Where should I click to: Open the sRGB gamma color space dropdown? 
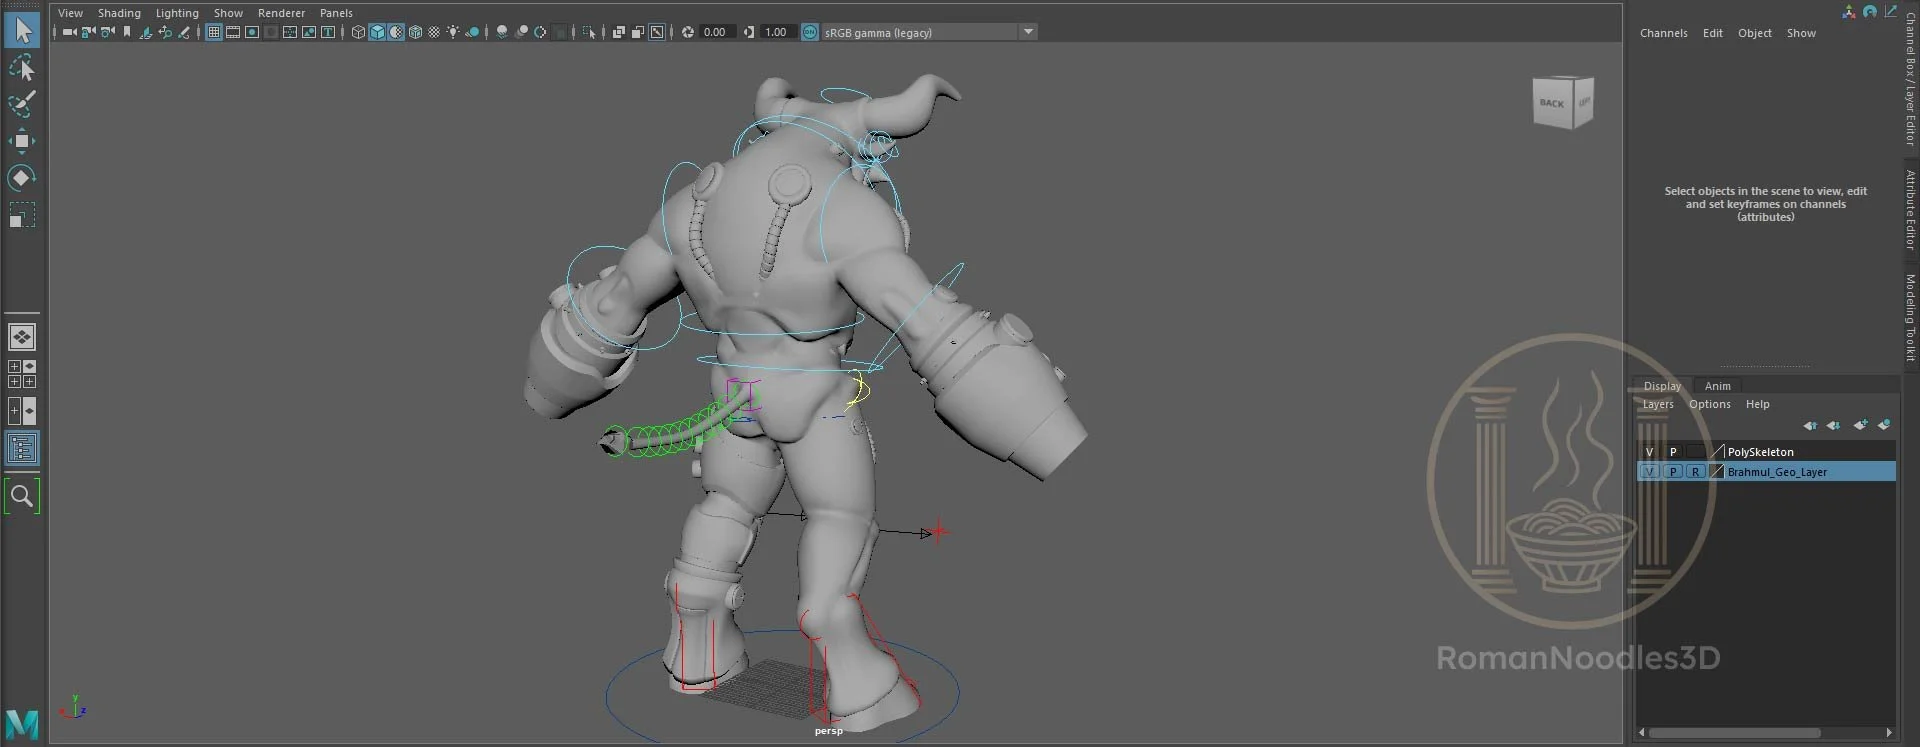[1027, 32]
